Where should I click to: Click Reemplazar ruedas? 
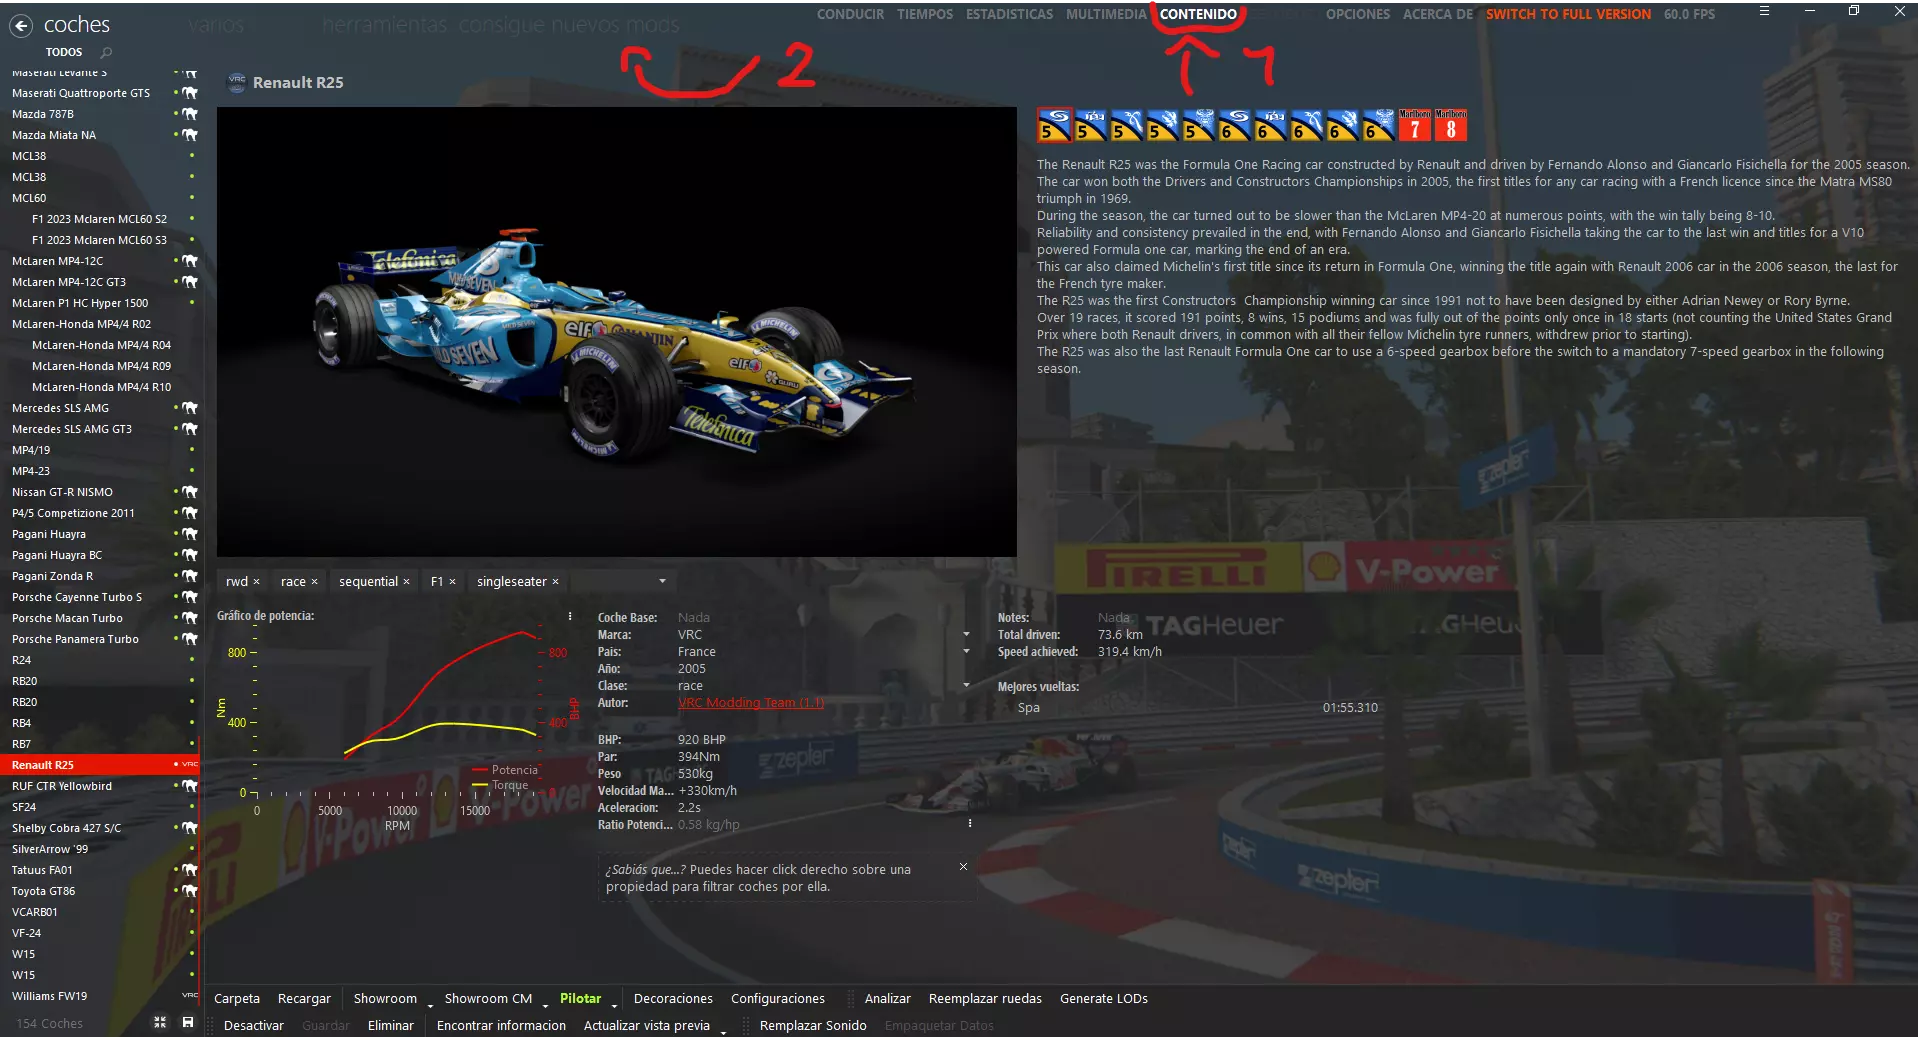985,998
